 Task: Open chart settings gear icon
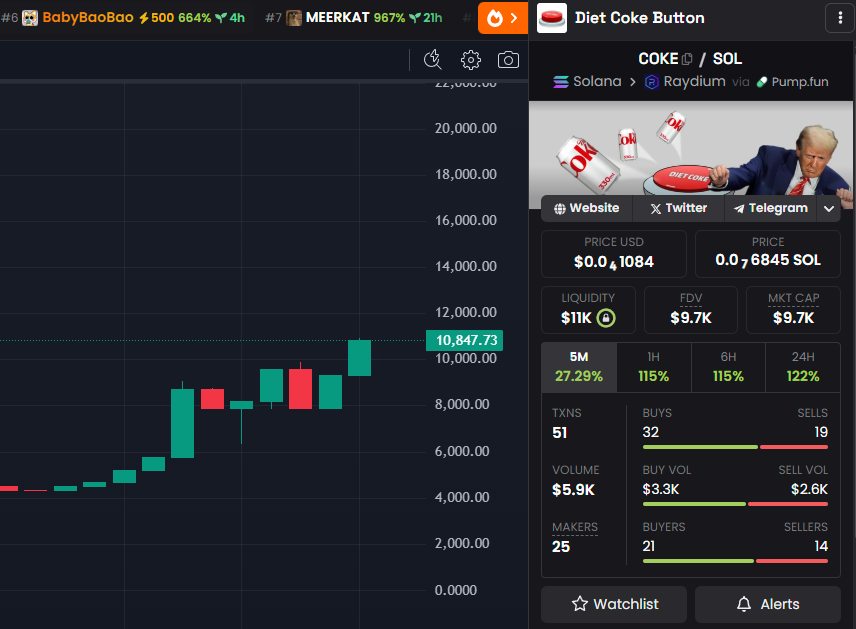click(x=471, y=60)
